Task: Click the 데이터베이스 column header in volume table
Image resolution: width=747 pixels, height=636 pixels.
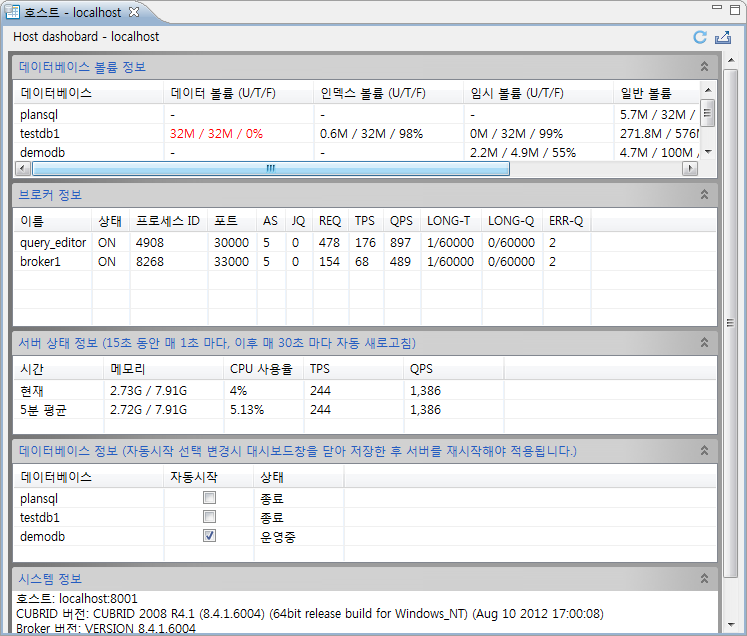Action: pyautogui.click(x=57, y=93)
